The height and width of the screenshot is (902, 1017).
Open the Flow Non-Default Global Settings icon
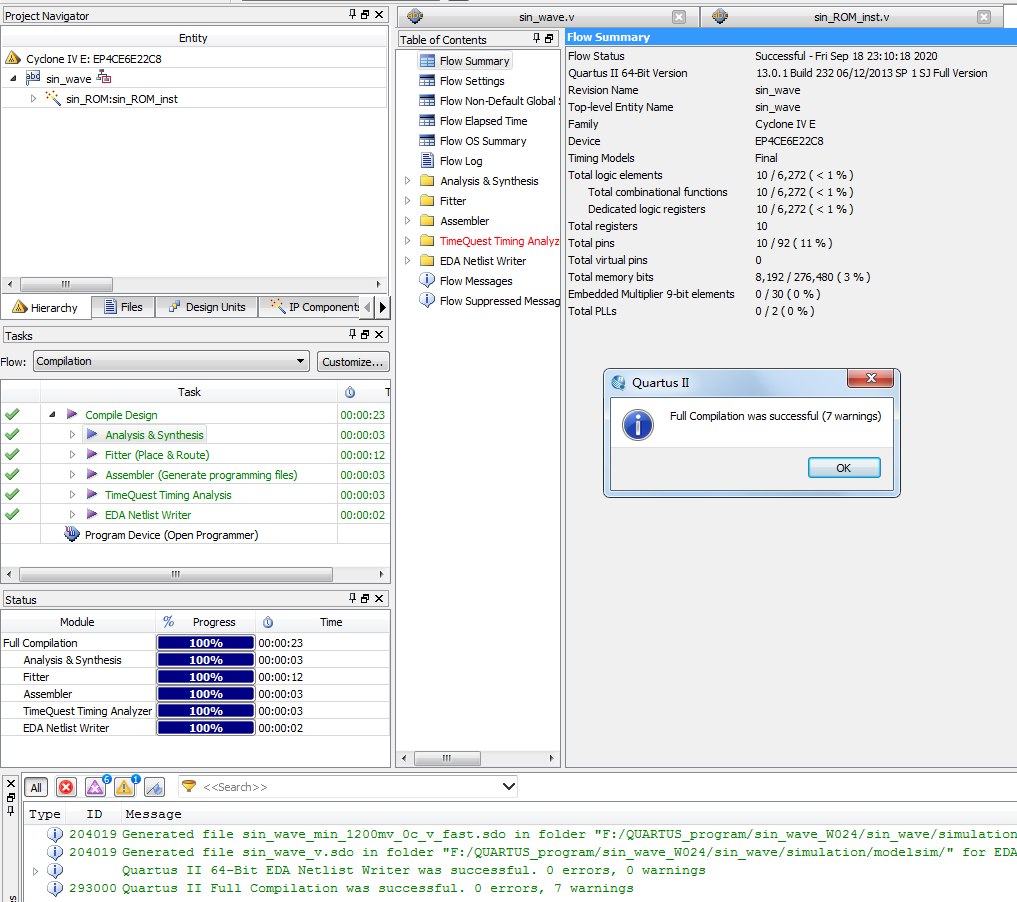click(x=427, y=101)
